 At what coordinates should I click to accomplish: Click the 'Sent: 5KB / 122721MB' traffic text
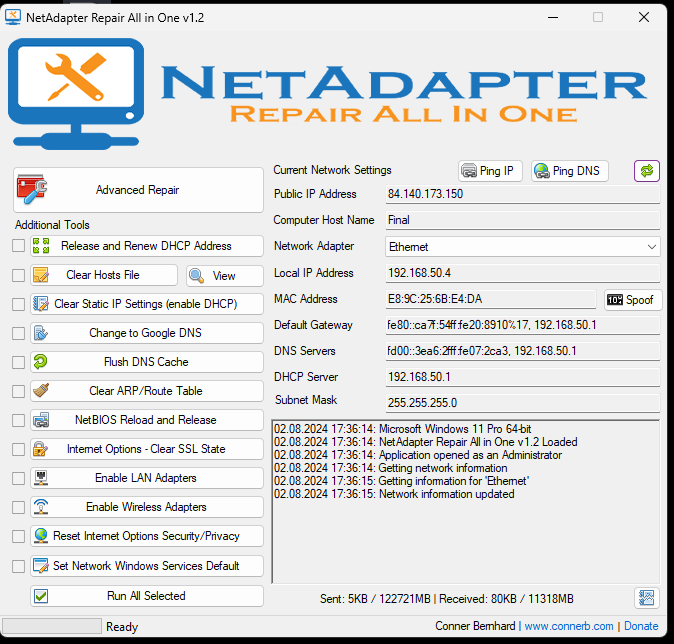coord(375,599)
